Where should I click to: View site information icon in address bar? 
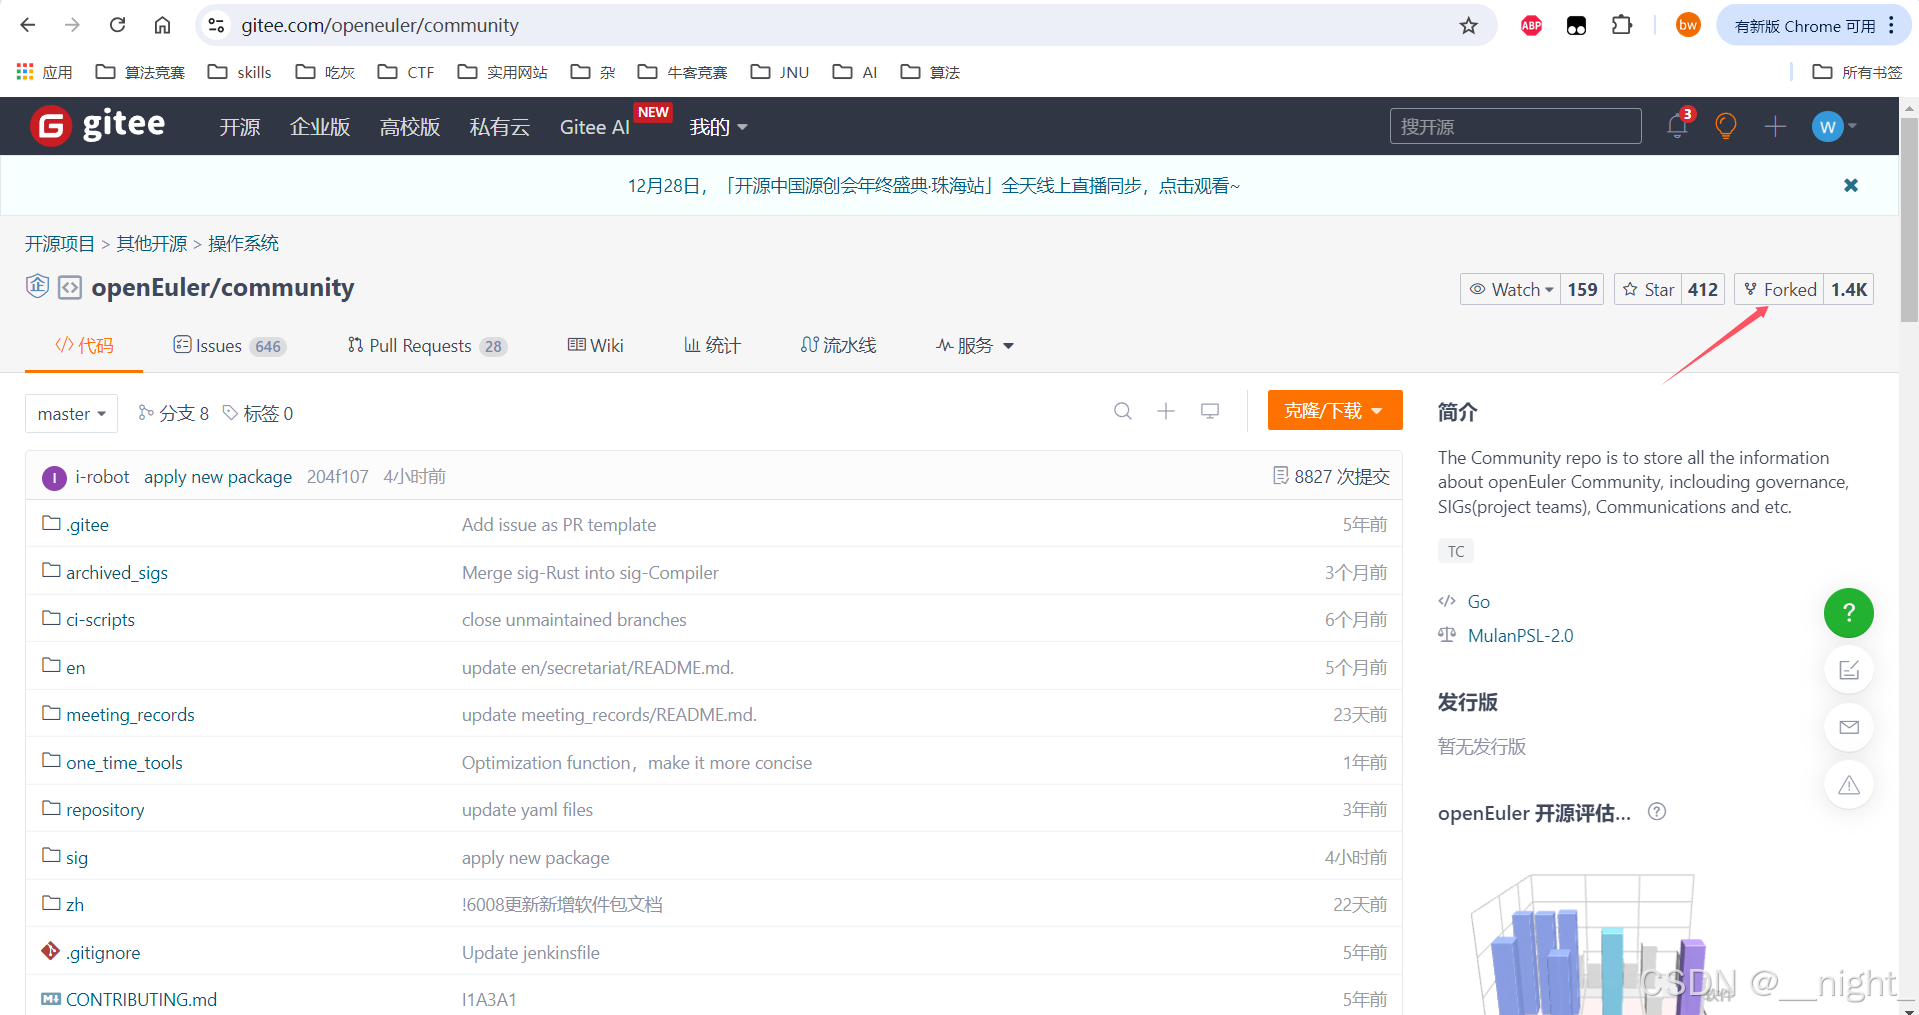(215, 25)
